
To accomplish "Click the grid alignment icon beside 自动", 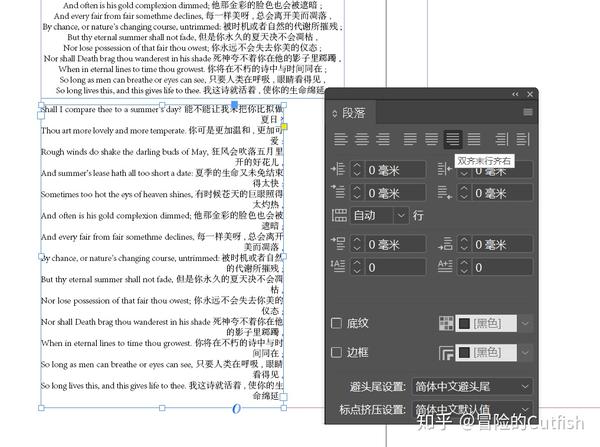I will (x=339, y=215).
